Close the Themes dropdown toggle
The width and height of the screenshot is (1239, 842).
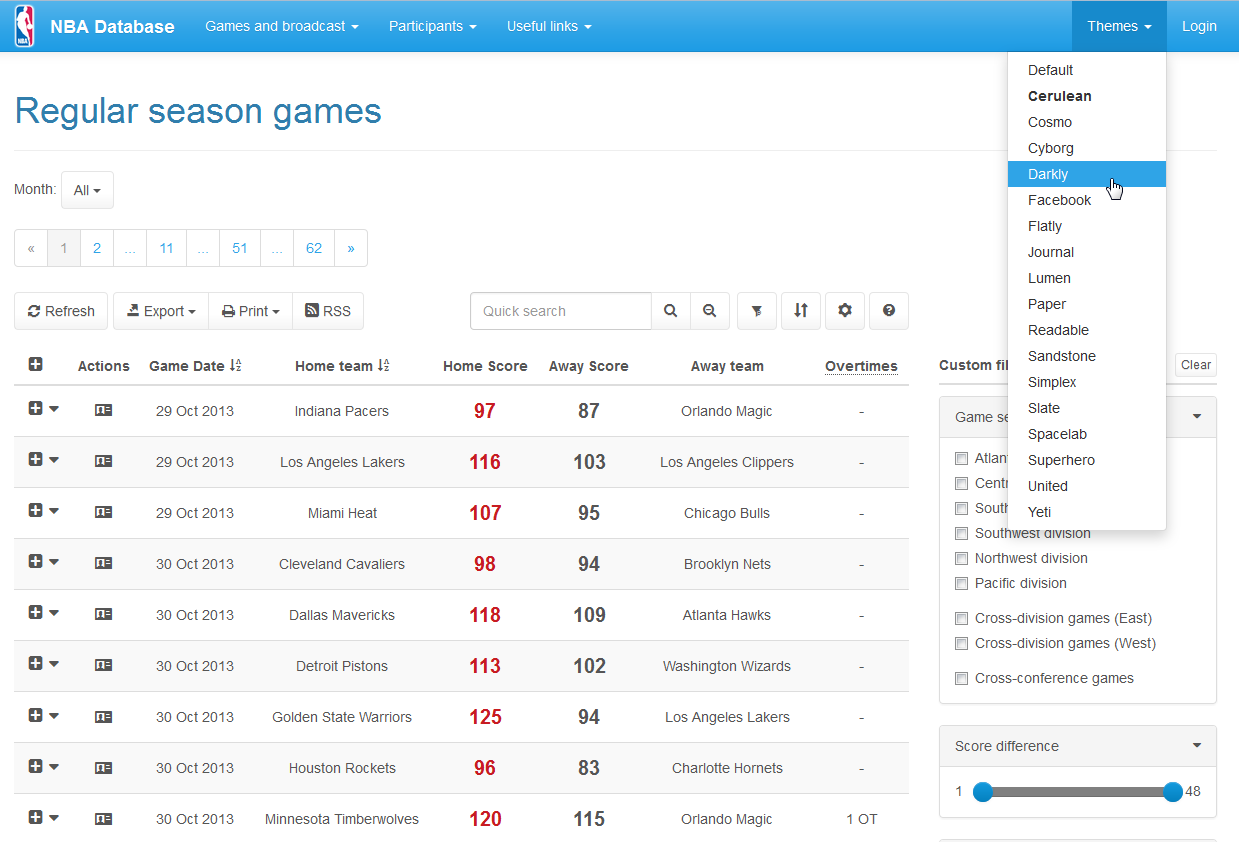(1119, 26)
